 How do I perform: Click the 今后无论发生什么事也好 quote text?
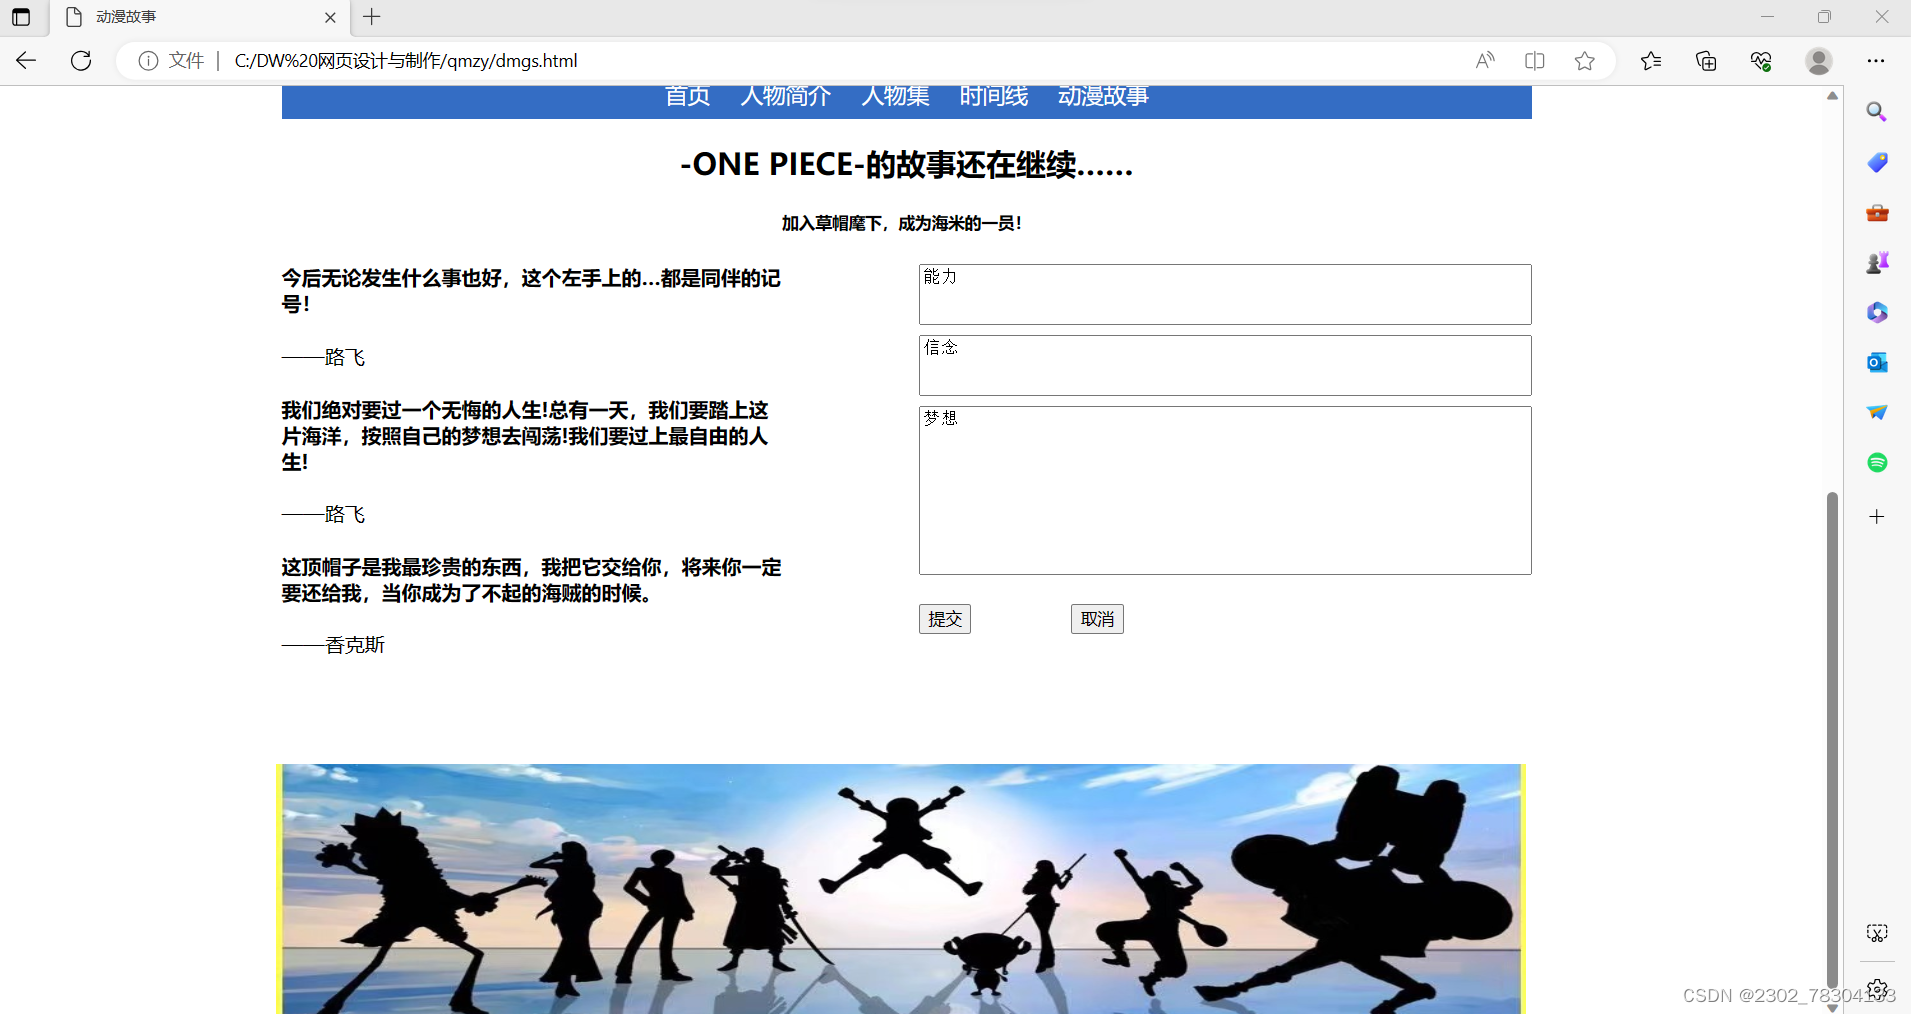click(x=531, y=291)
